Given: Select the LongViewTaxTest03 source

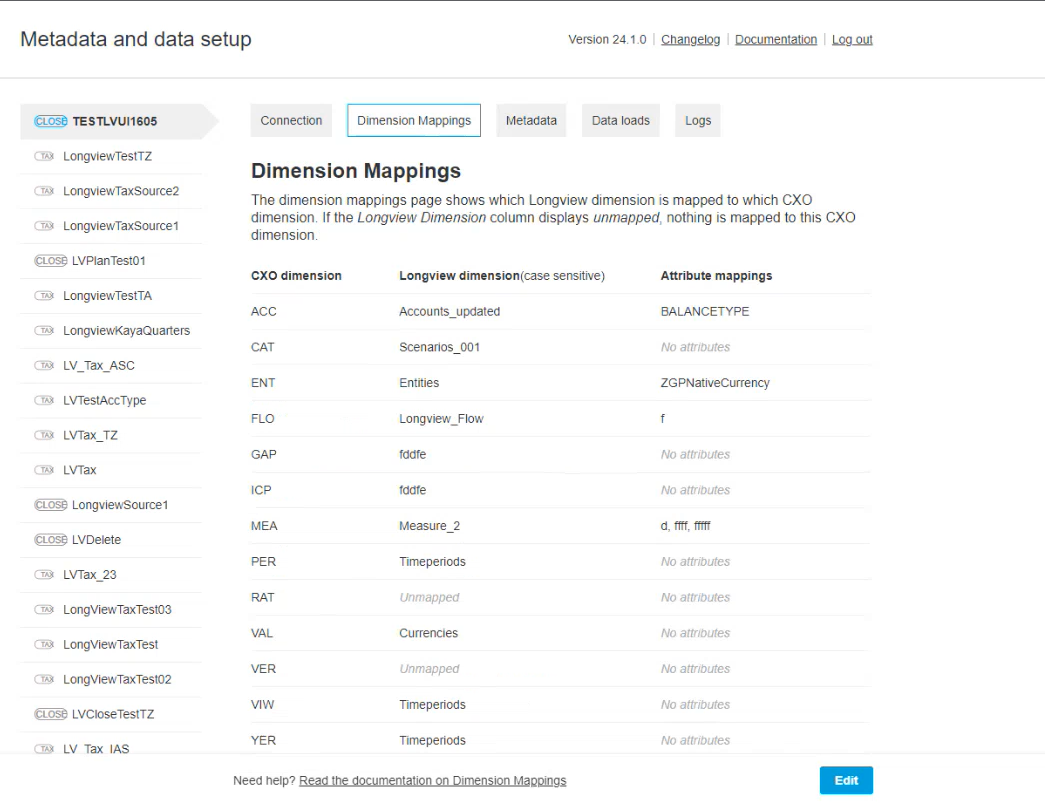Looking at the screenshot, I should pyautogui.click(x=117, y=610).
